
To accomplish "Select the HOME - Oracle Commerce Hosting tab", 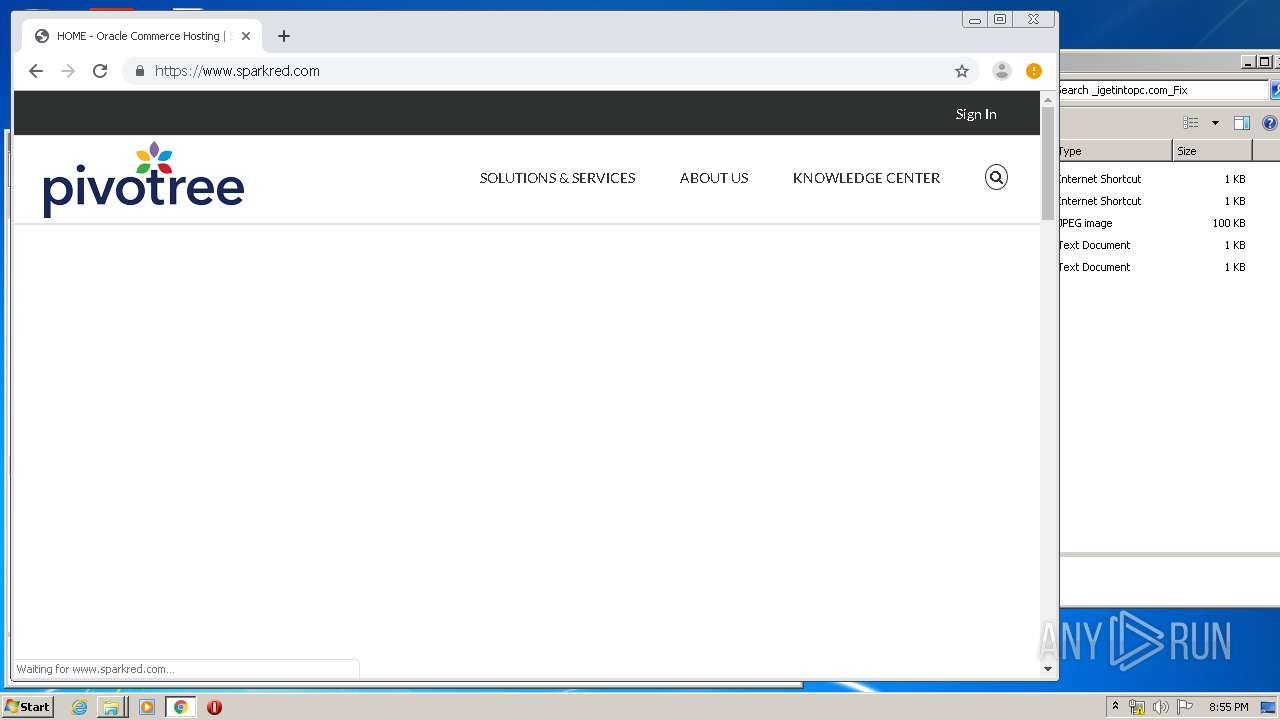I will click(143, 36).
